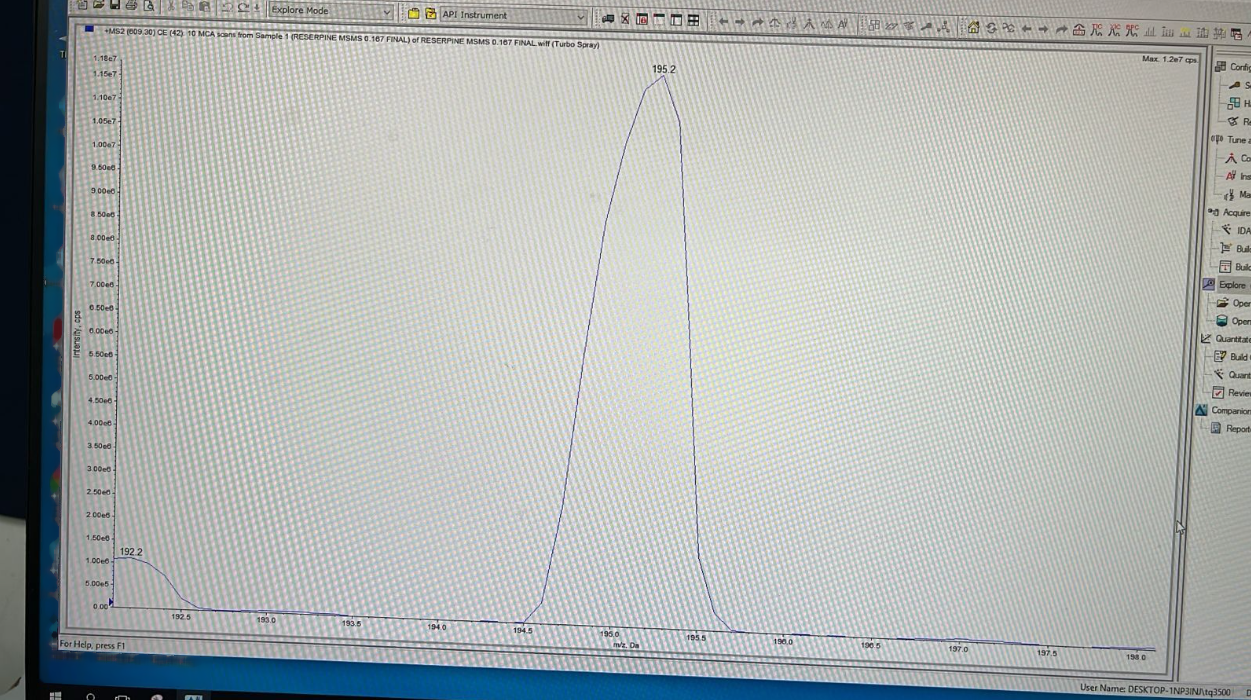Open Print Preview from the toolbar
This screenshot has height=700, width=1251.
click(x=148, y=6)
